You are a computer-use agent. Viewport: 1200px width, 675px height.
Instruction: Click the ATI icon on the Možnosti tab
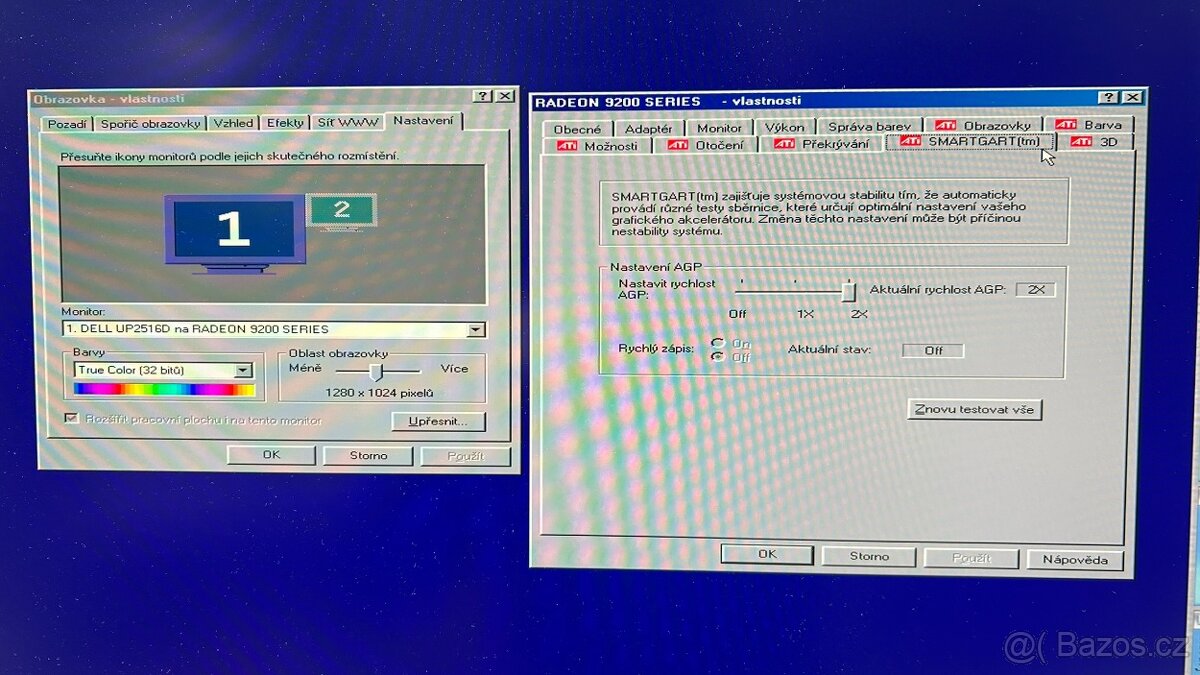(x=567, y=143)
